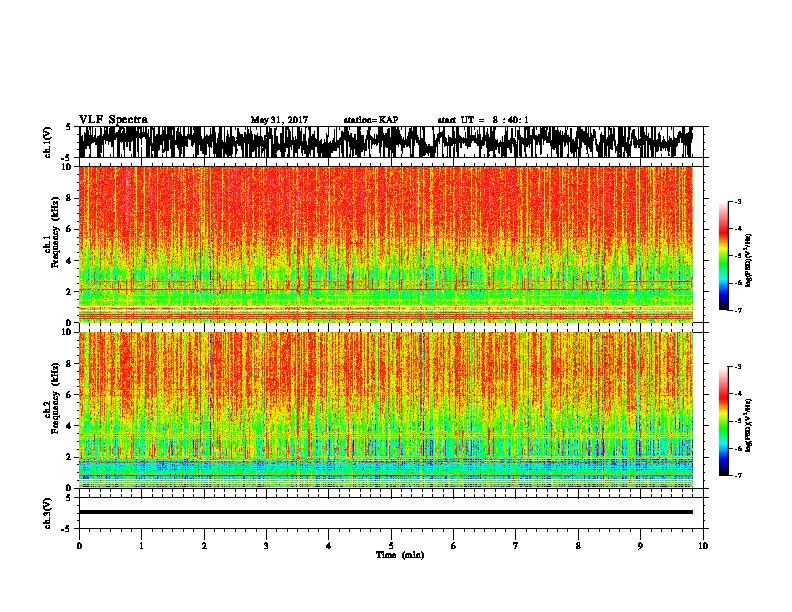The width and height of the screenshot is (792, 612).
Task: Click the time axis tick label '0'
Action: 79,546
